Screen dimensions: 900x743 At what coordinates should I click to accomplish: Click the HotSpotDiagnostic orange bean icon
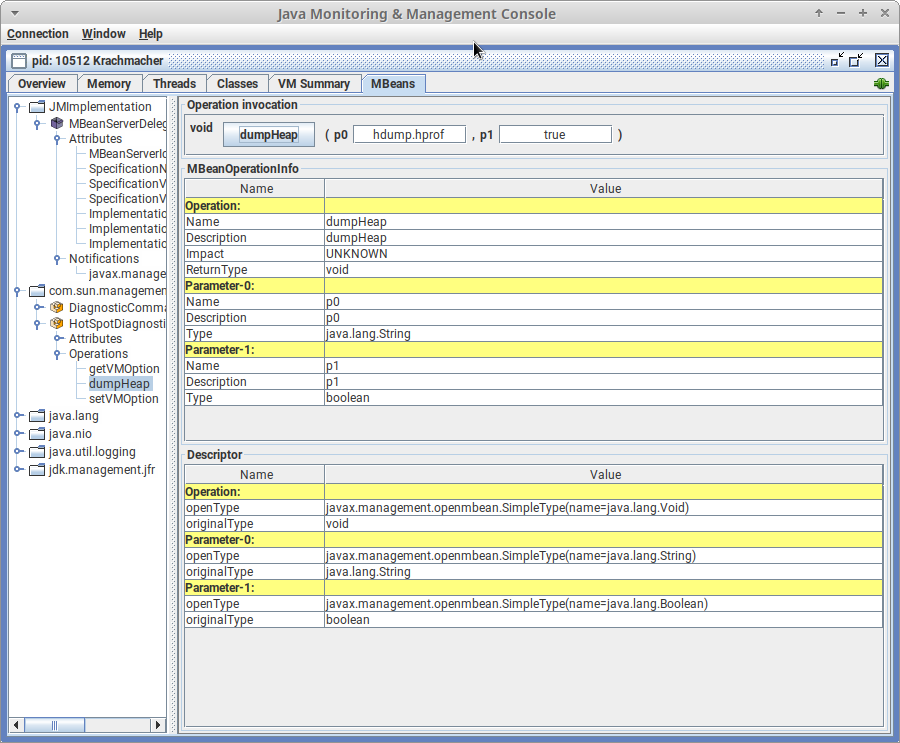(x=57, y=324)
